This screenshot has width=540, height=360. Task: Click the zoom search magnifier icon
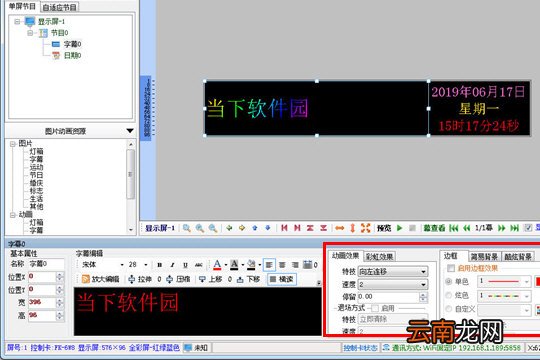pyautogui.click(x=187, y=228)
